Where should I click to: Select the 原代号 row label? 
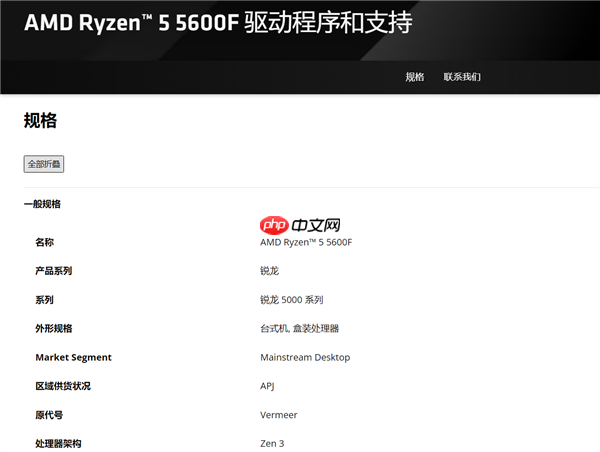pos(49,415)
